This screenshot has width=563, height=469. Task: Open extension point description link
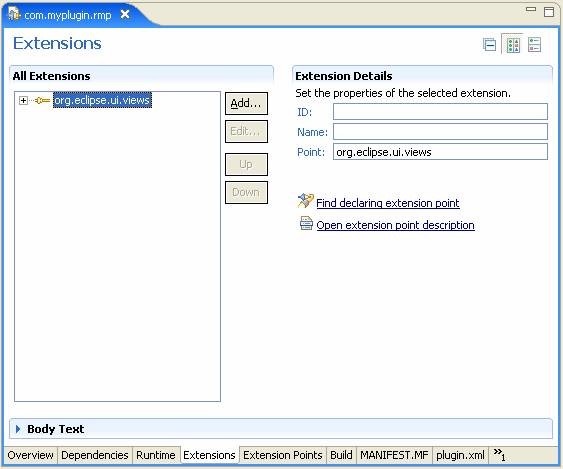coord(395,225)
